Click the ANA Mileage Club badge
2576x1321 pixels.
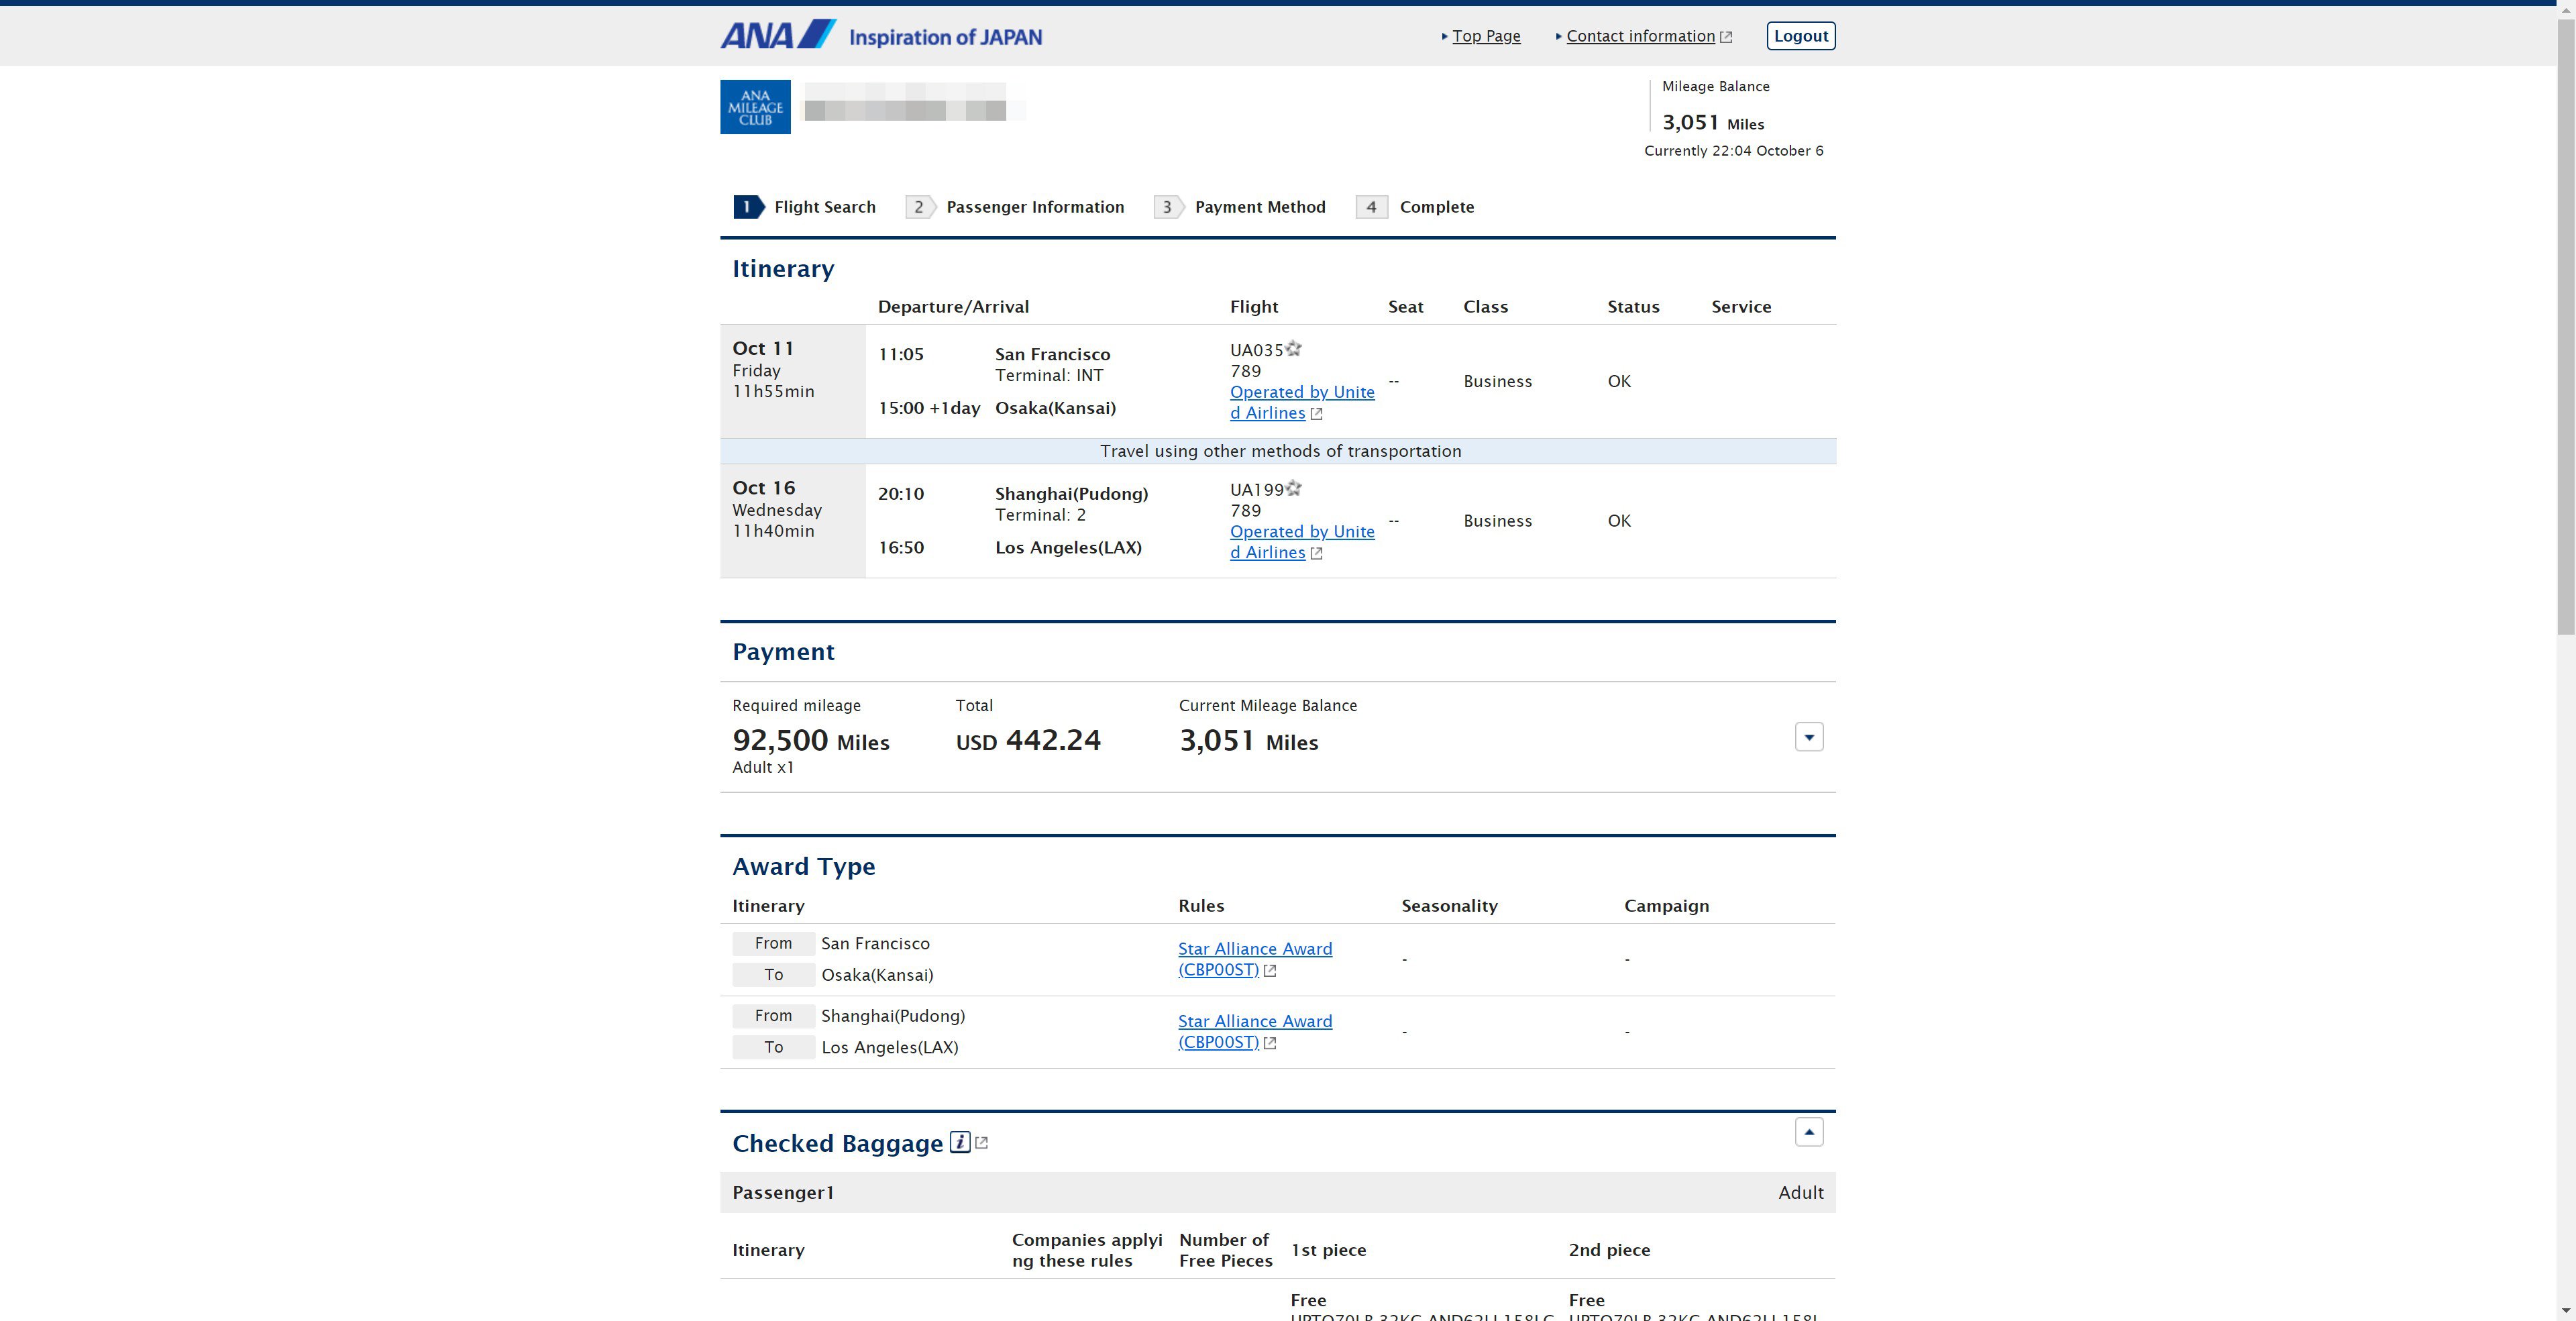[x=755, y=107]
